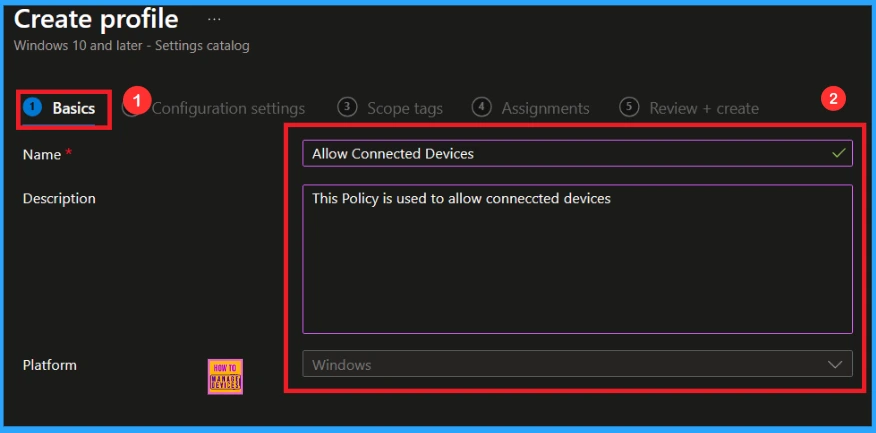Image resolution: width=876 pixels, height=433 pixels.
Task: Select the Basics tab
Action: [73, 108]
